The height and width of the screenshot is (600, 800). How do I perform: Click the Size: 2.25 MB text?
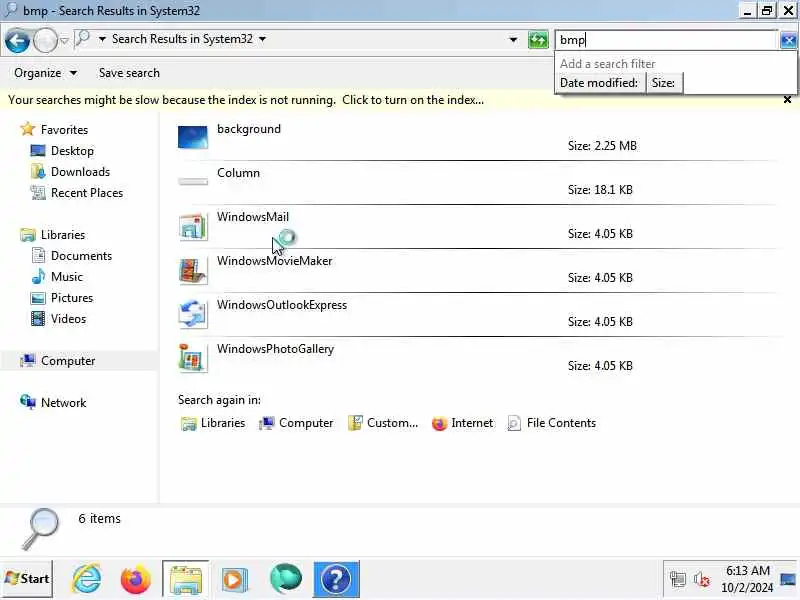pyautogui.click(x=602, y=146)
